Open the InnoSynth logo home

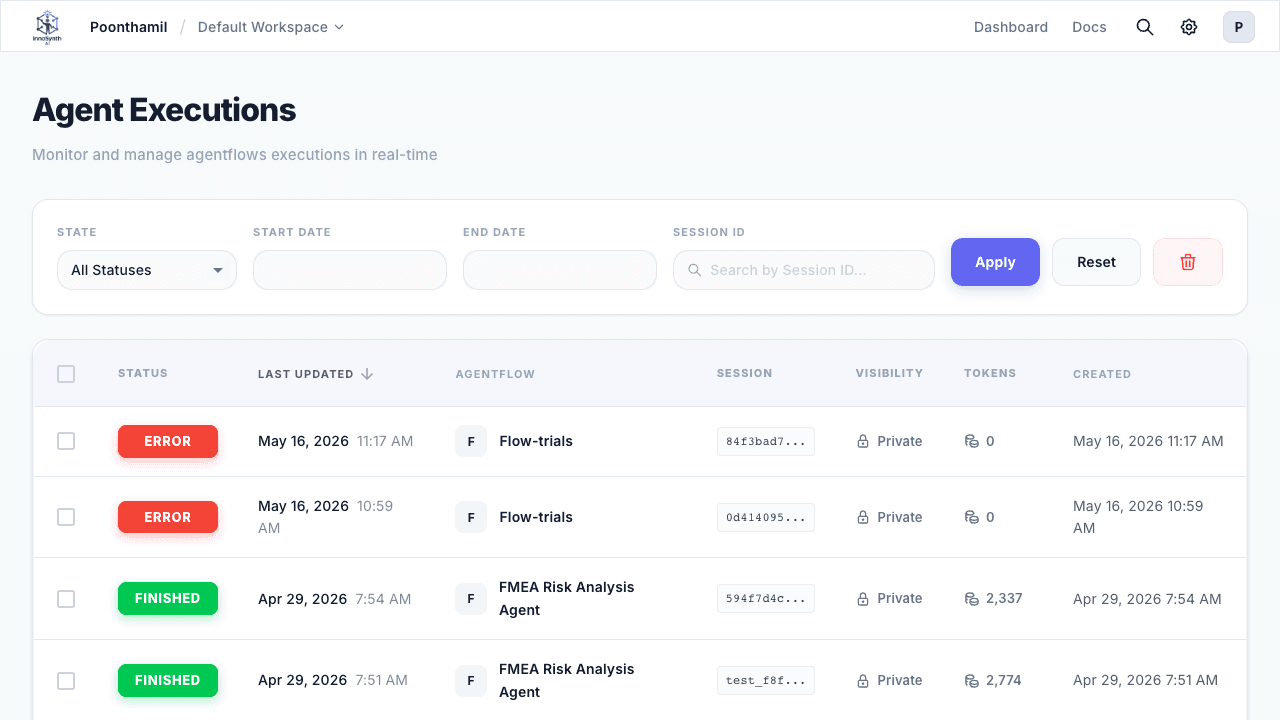click(x=47, y=27)
